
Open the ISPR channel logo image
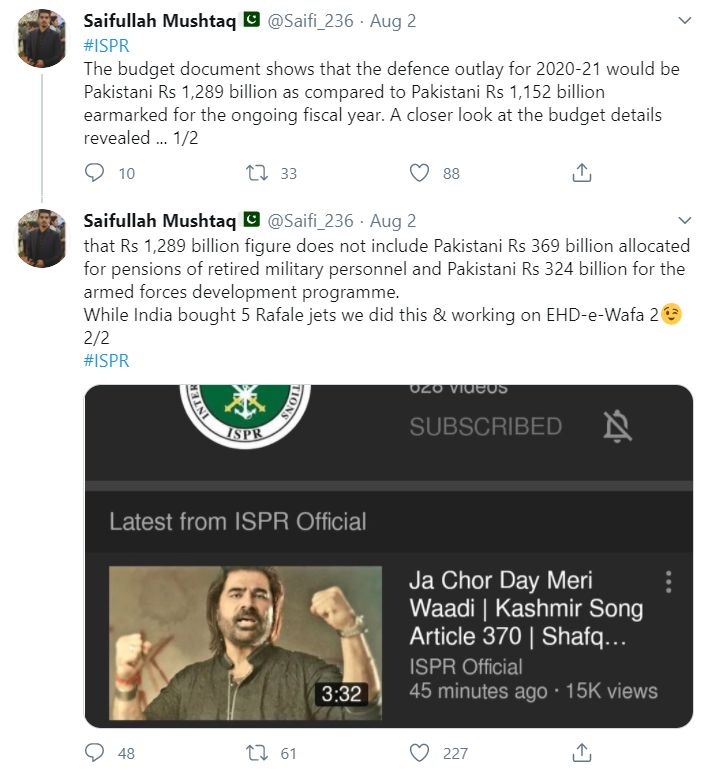click(245, 415)
